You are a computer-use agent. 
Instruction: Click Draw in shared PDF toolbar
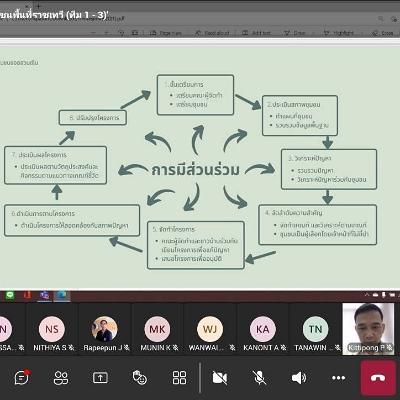[295, 33]
